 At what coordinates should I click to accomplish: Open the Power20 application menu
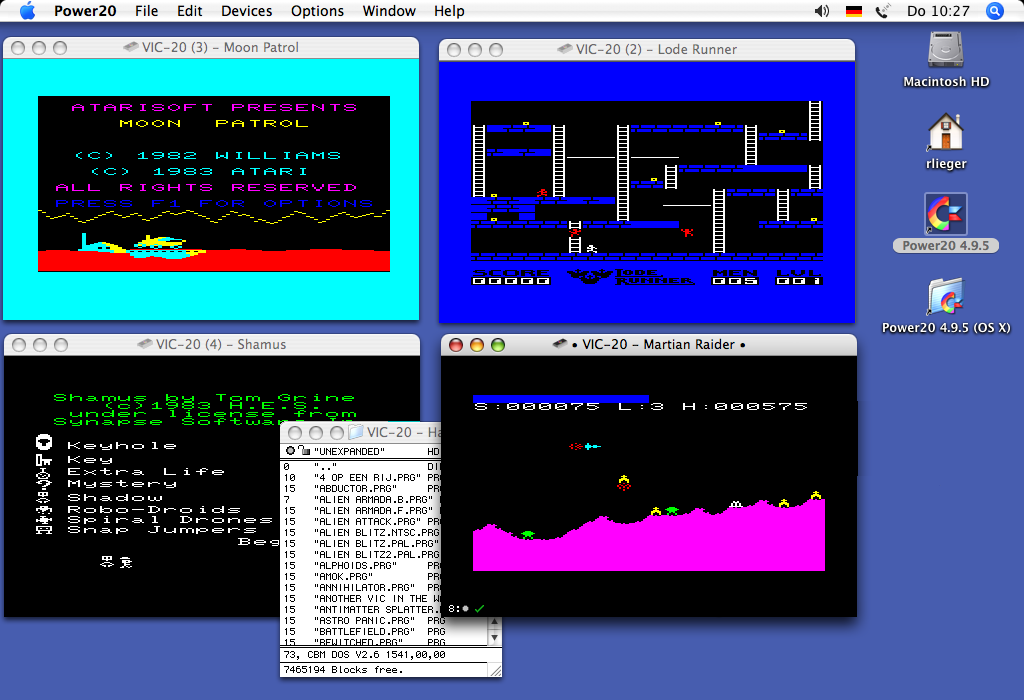coord(85,11)
